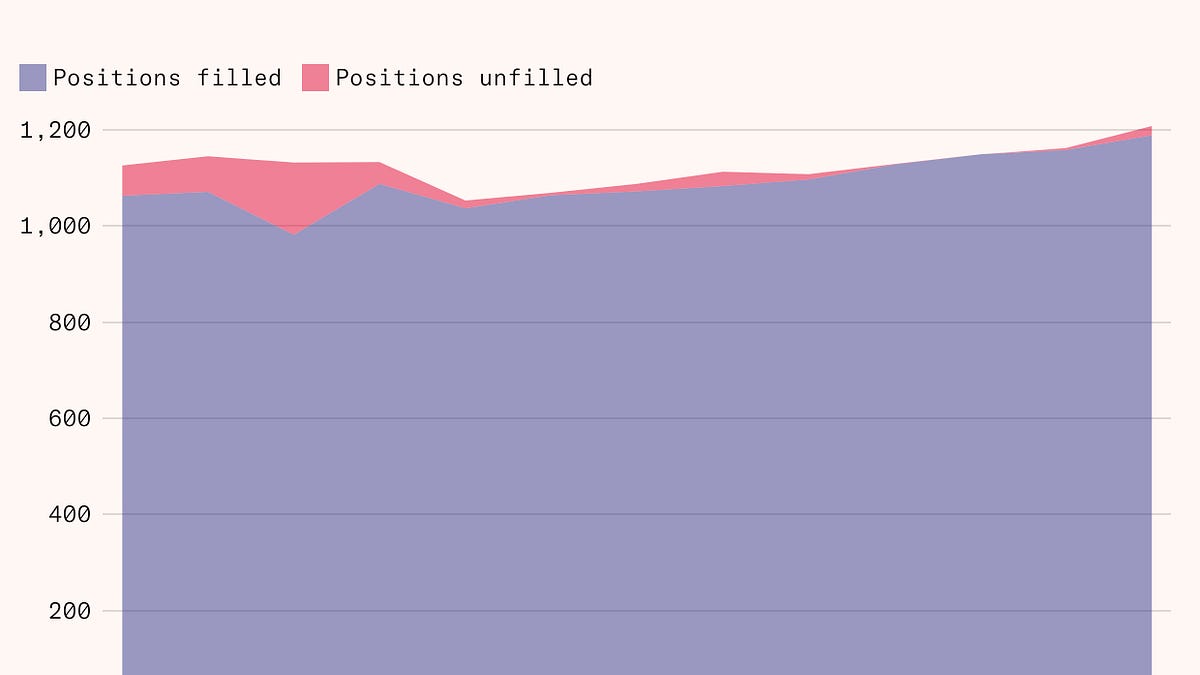This screenshot has width=1200, height=675.
Task: Click the 800 y-axis label
Action: 70,322
